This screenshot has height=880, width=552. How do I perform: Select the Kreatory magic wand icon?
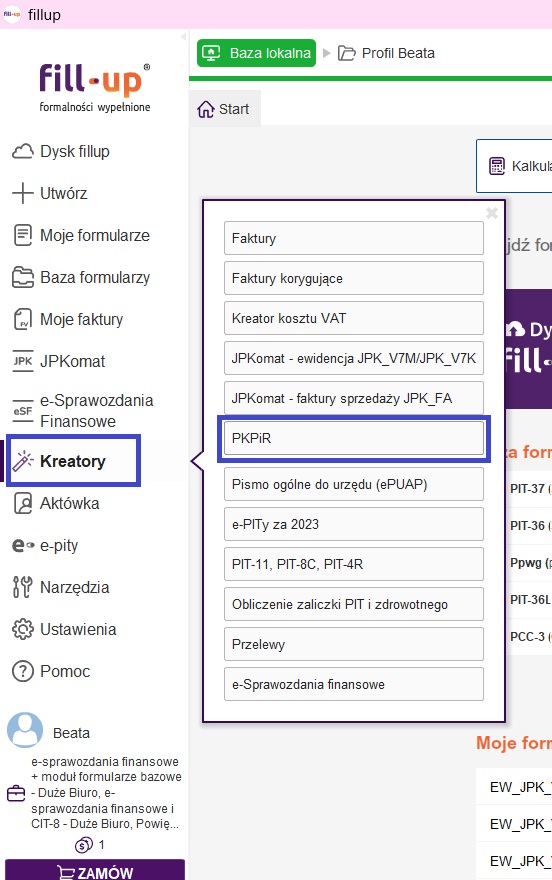(23, 461)
